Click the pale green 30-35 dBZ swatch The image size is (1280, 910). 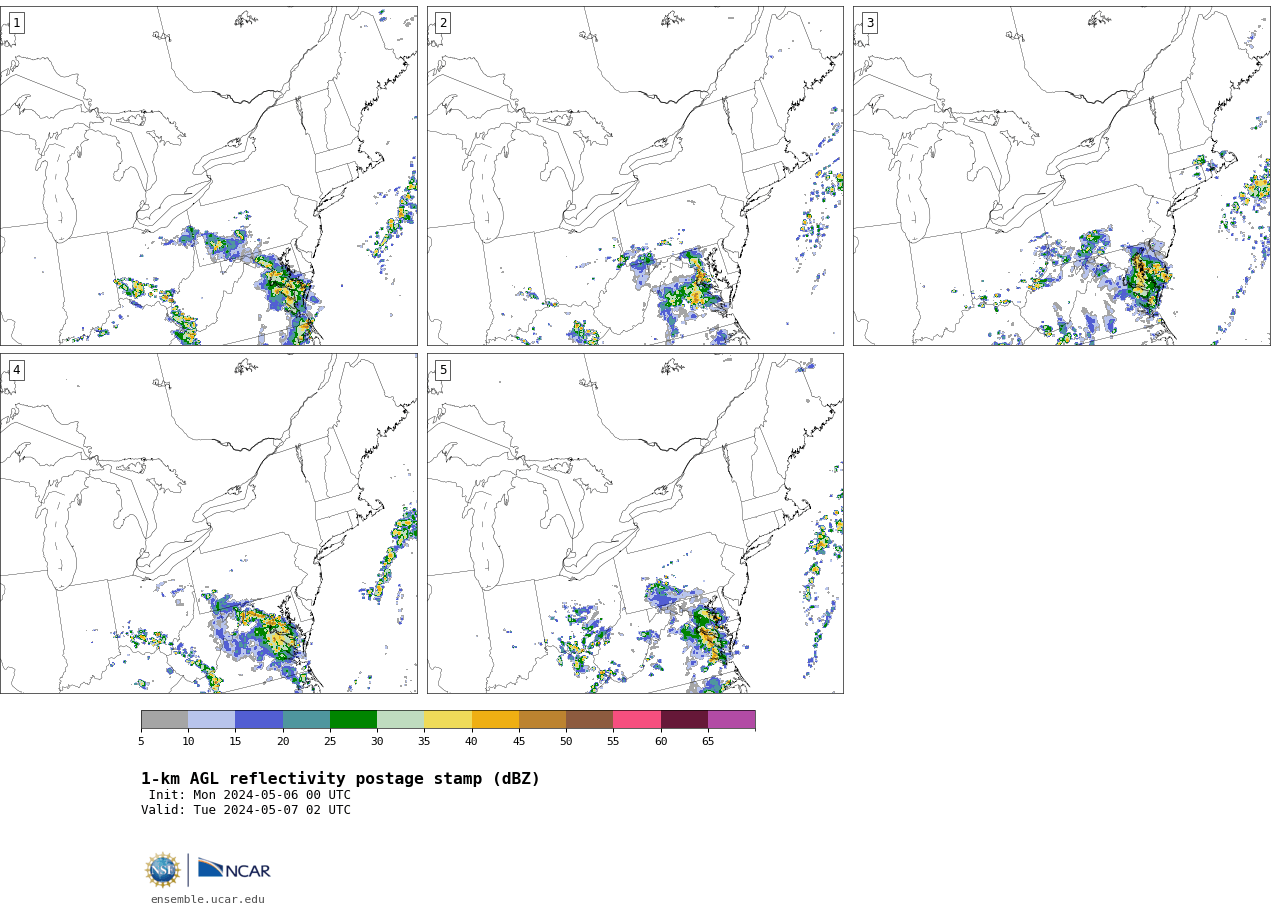400,720
